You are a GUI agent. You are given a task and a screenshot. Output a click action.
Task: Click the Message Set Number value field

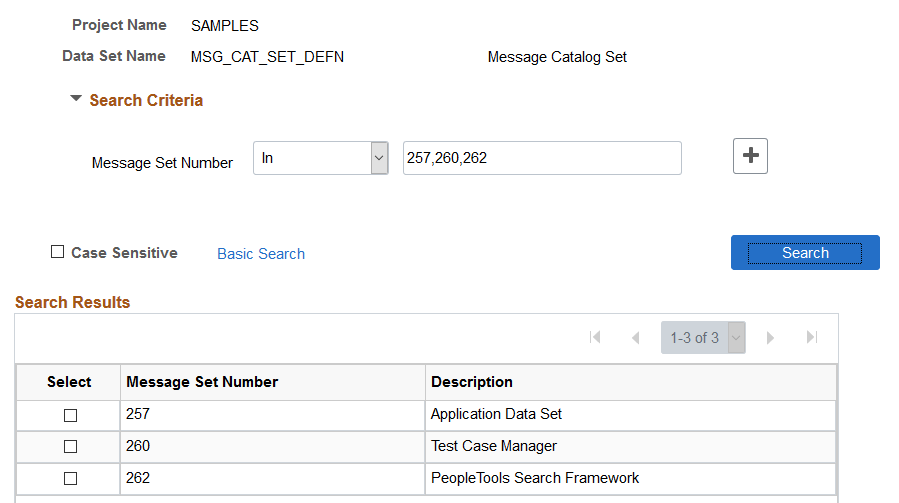542,158
